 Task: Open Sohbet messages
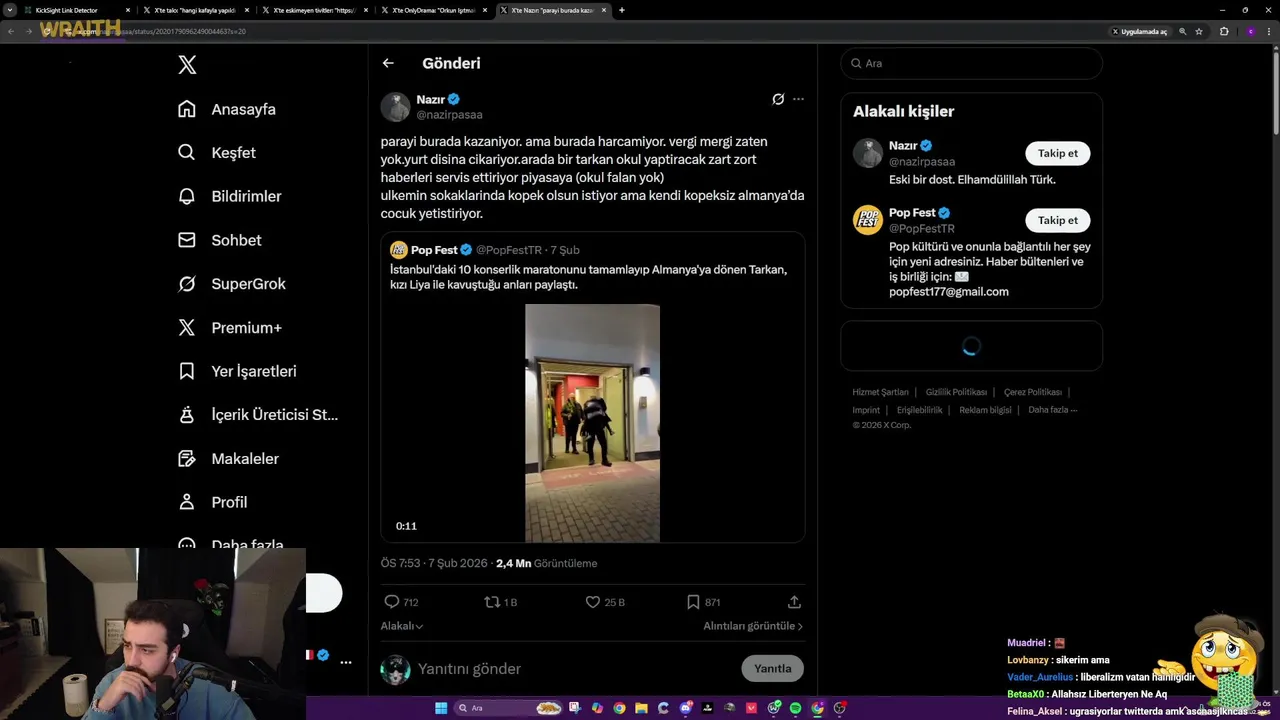pyautogui.click(x=219, y=240)
